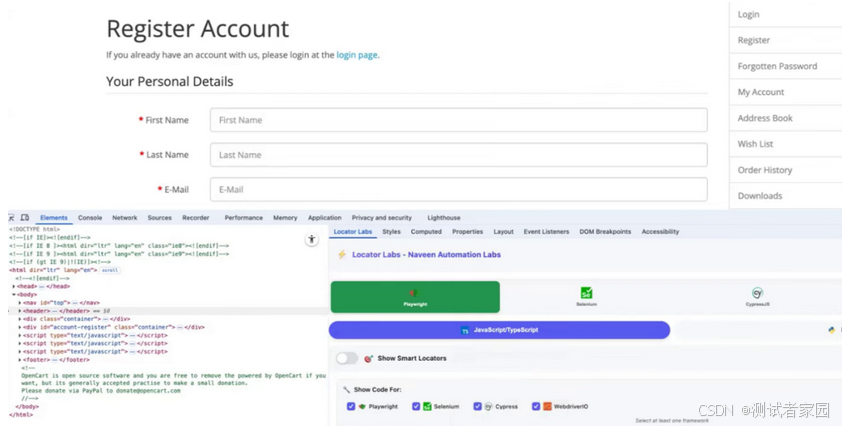Screen dimensions: 842x426
Task: Expand the header element node arrow
Action: pyautogui.click(x=20, y=311)
